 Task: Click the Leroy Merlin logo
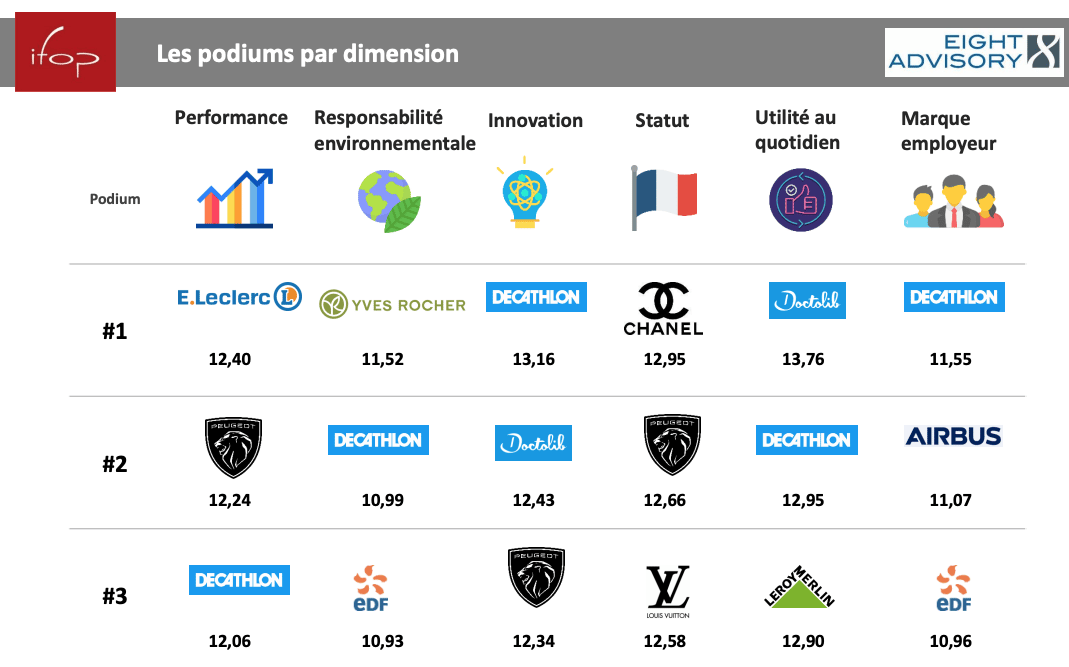pyautogui.click(x=799, y=587)
